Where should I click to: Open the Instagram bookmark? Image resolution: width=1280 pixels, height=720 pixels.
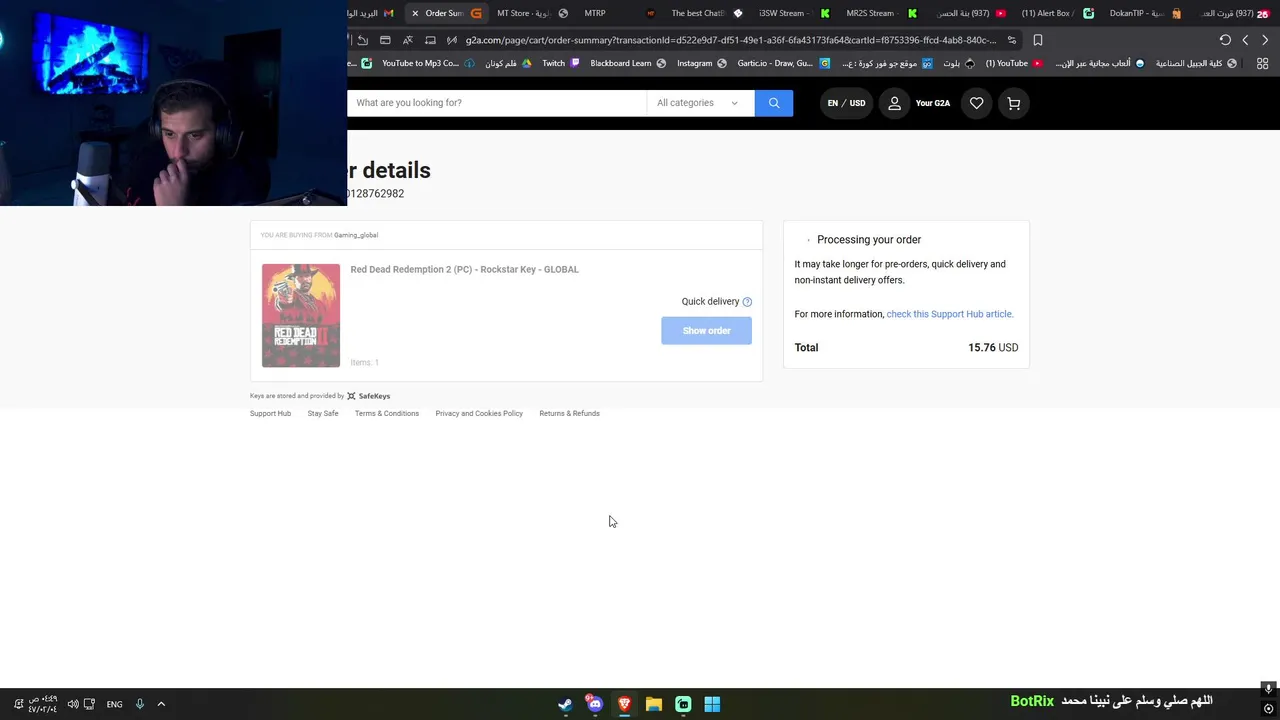(x=702, y=63)
